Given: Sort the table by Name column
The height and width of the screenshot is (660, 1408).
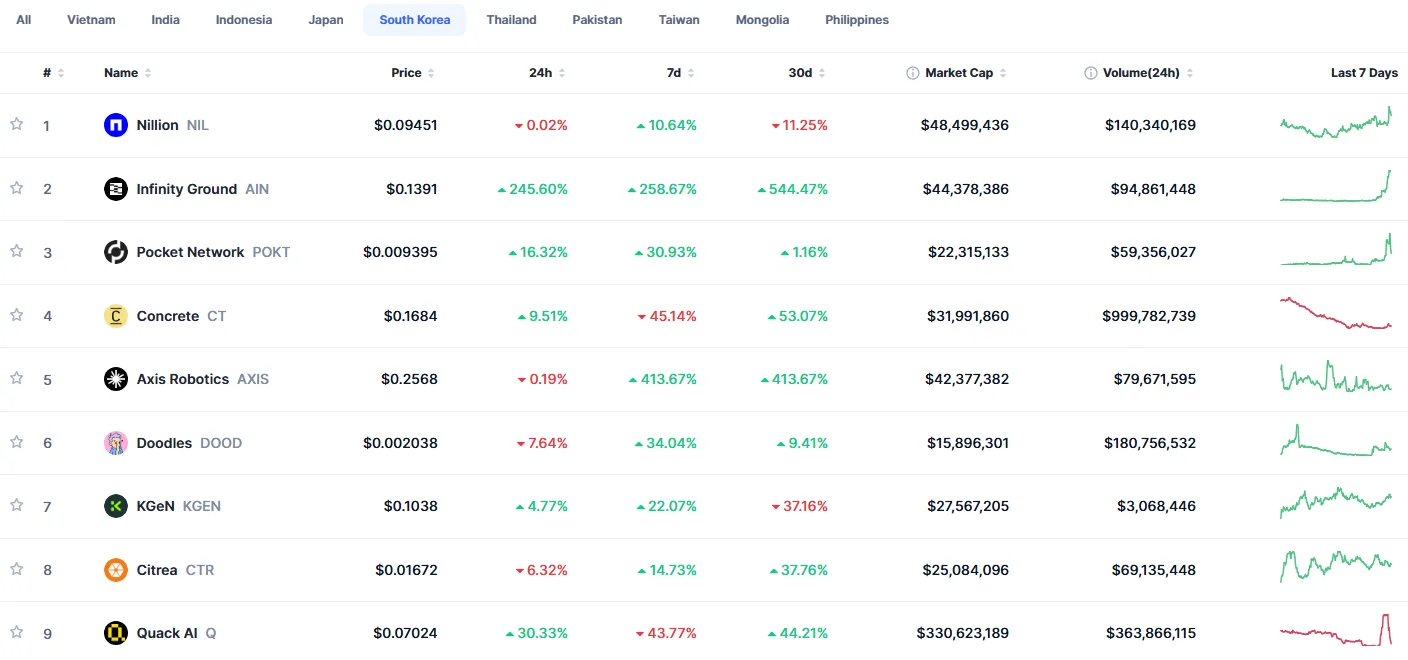Looking at the screenshot, I should point(128,73).
